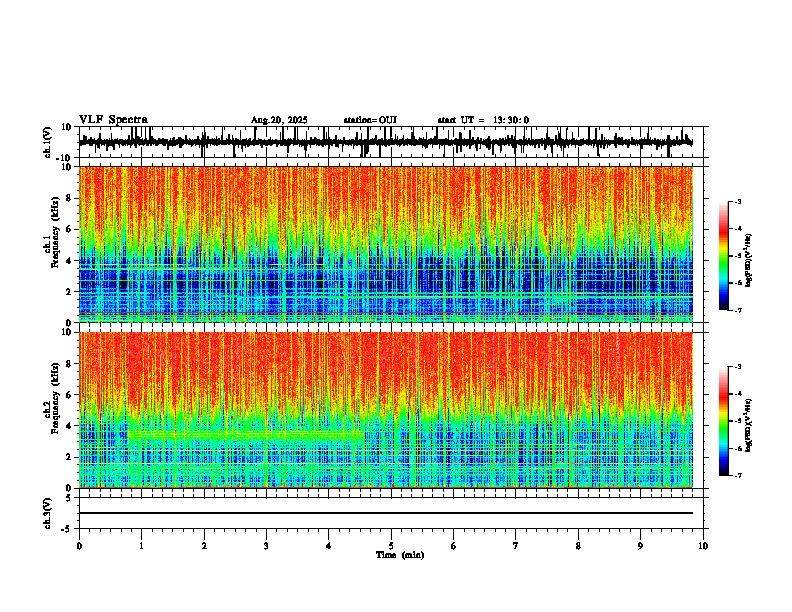Viewport: 792px width, 612px height.
Task: Click the "-3" label on ch.1 color scale
Action: click(x=738, y=201)
